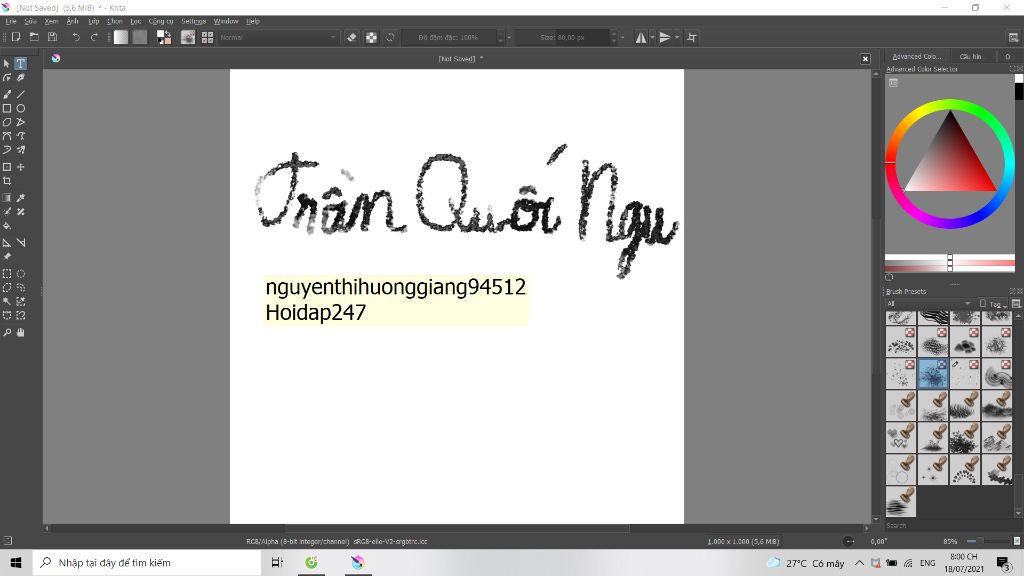1024x576 pixels.
Task: Open the brush presets chooser grid
Action: [208, 37]
